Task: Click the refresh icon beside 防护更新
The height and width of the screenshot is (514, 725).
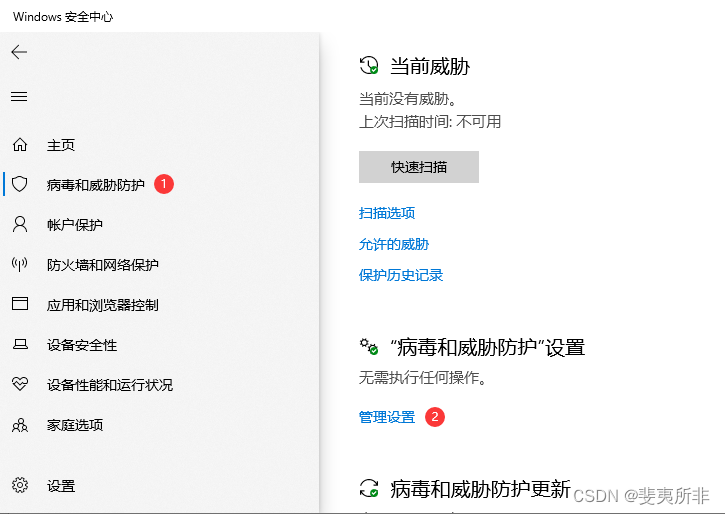Action: [369, 488]
